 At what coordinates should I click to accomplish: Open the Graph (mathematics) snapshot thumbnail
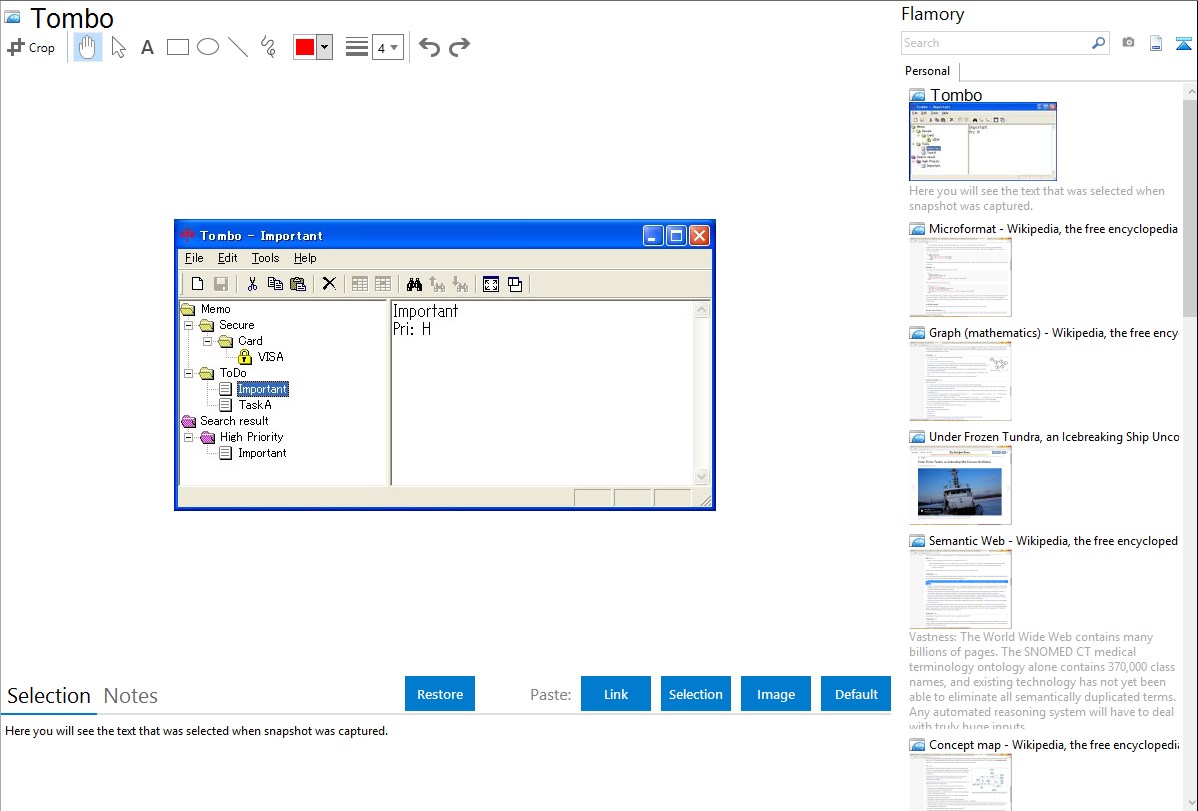pyautogui.click(x=960, y=381)
